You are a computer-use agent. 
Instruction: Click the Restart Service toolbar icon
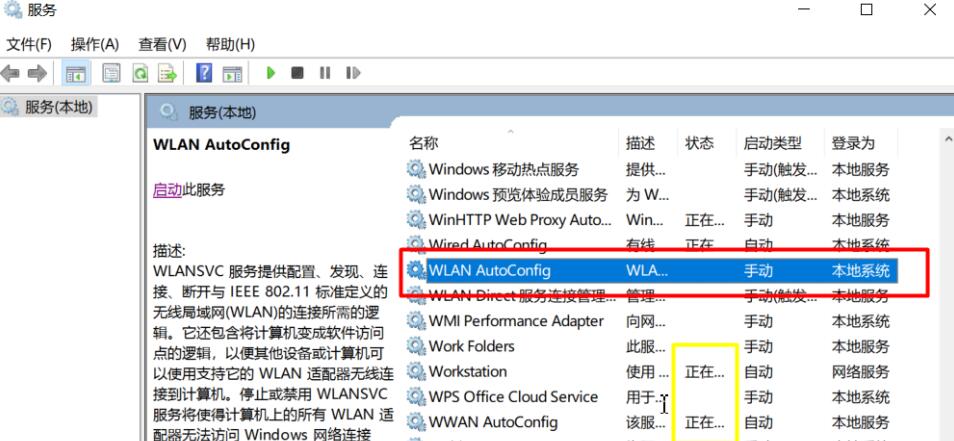click(352, 73)
